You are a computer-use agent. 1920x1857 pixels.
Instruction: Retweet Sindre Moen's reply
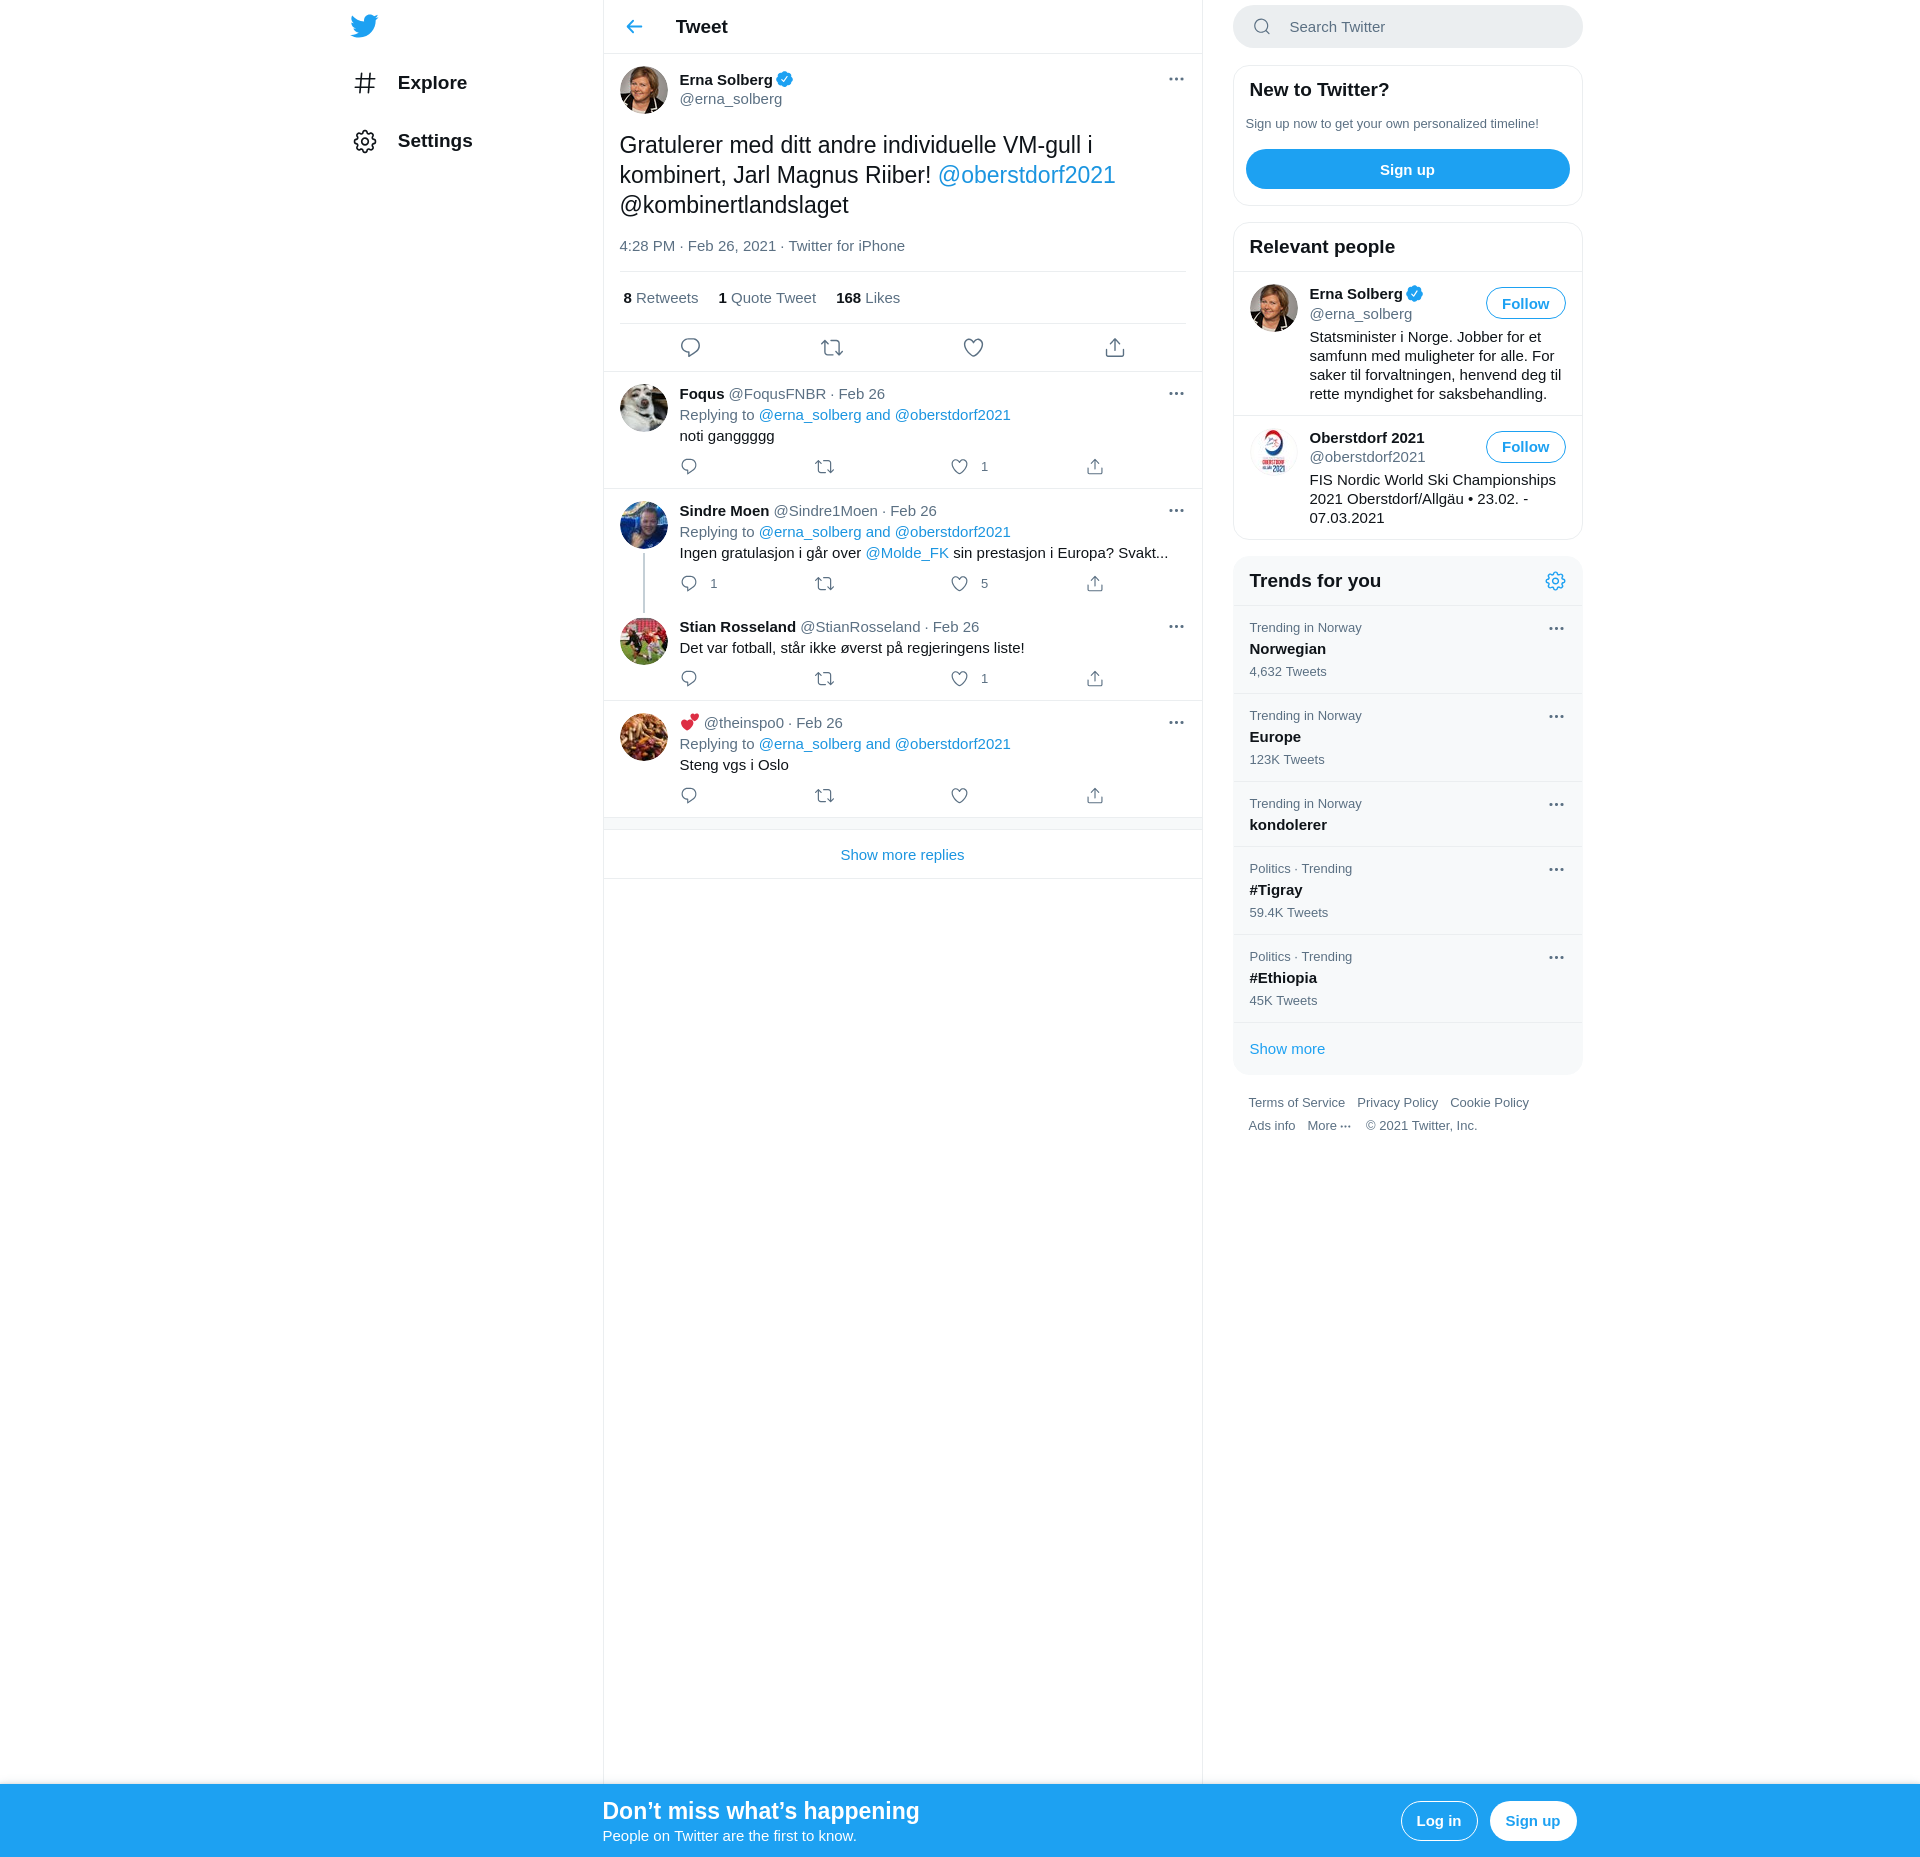click(x=824, y=584)
